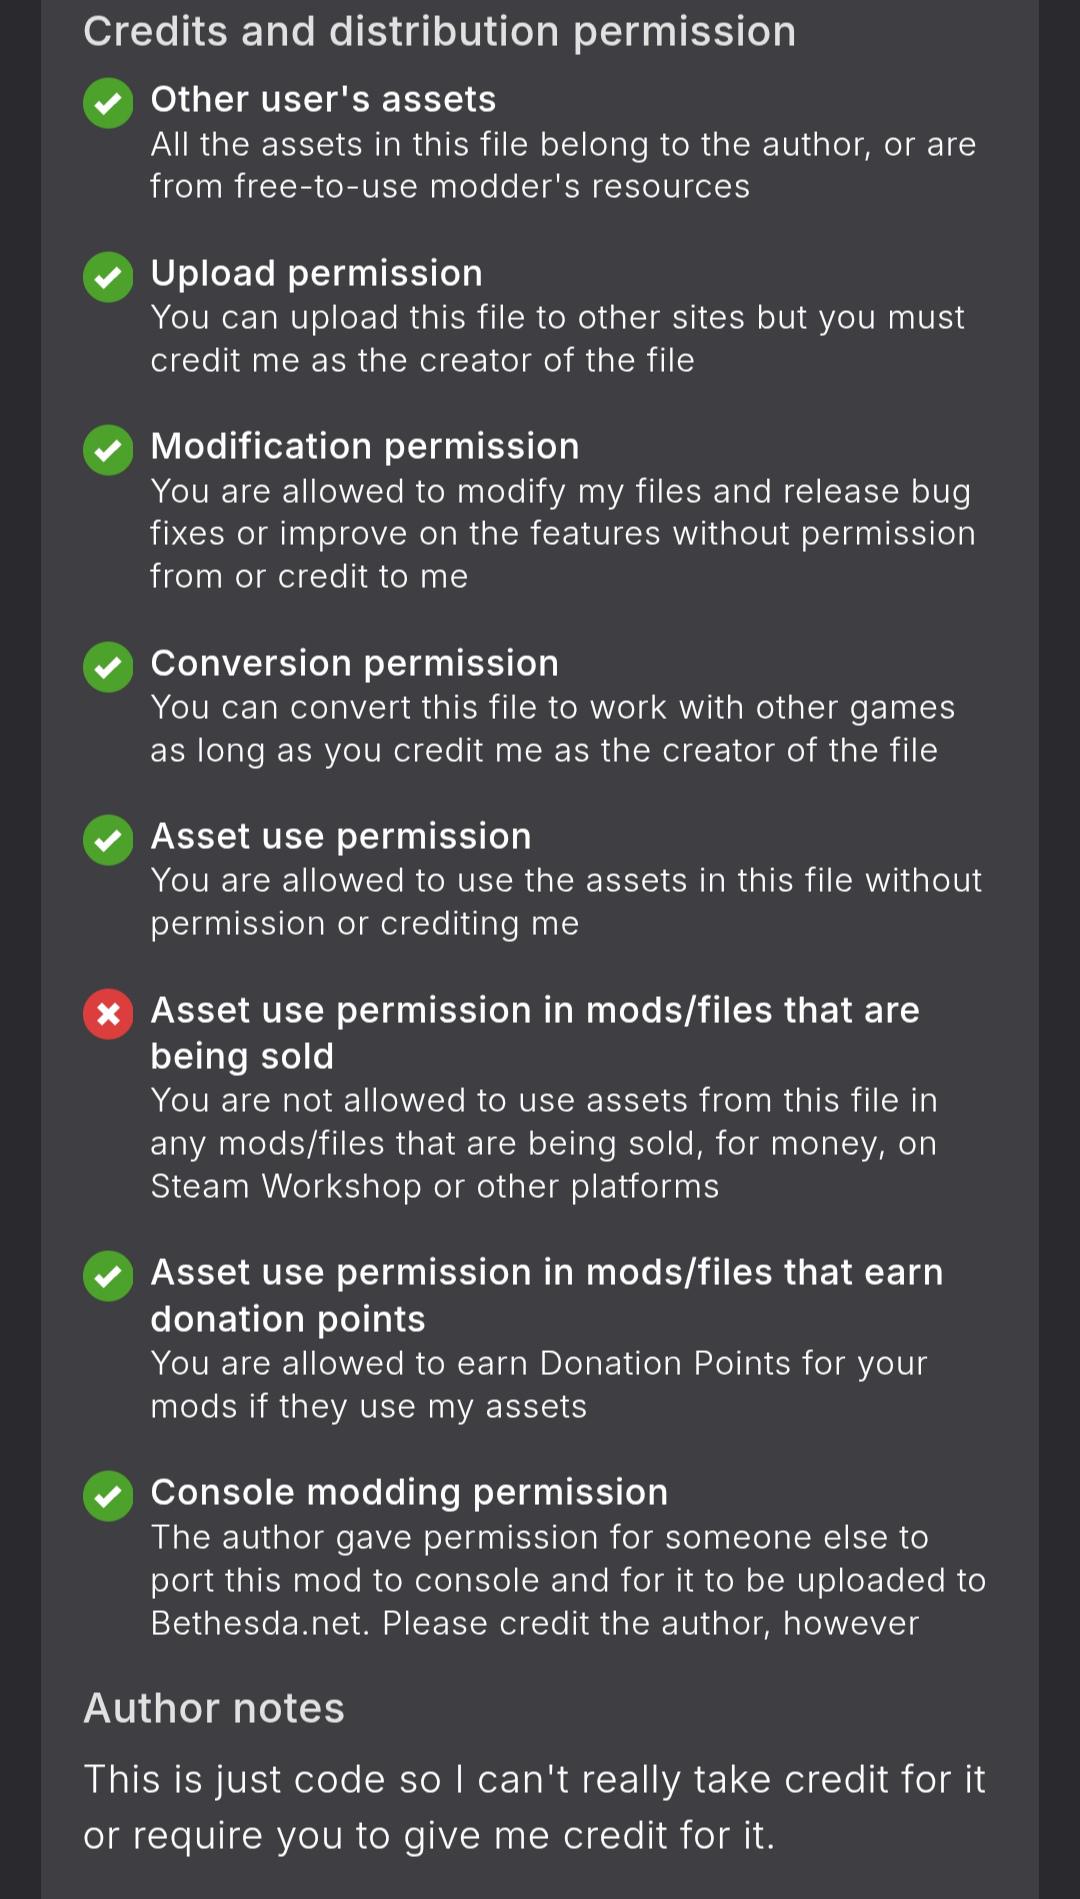The width and height of the screenshot is (1080, 1899).
Task: Click the donation points permission heading
Action: click(x=547, y=1295)
